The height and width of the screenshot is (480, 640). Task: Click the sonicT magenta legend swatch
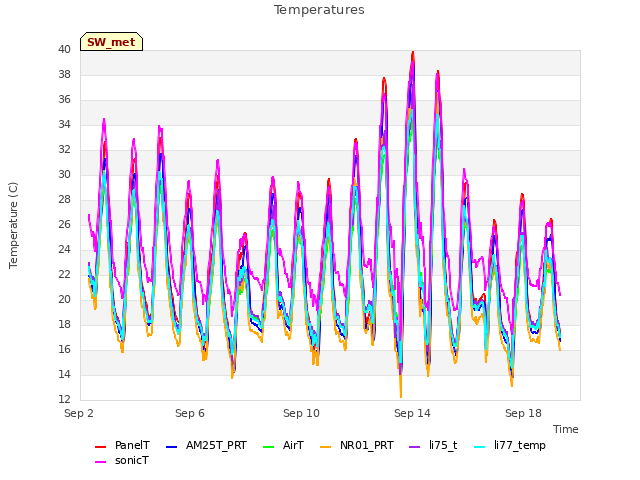100,462
